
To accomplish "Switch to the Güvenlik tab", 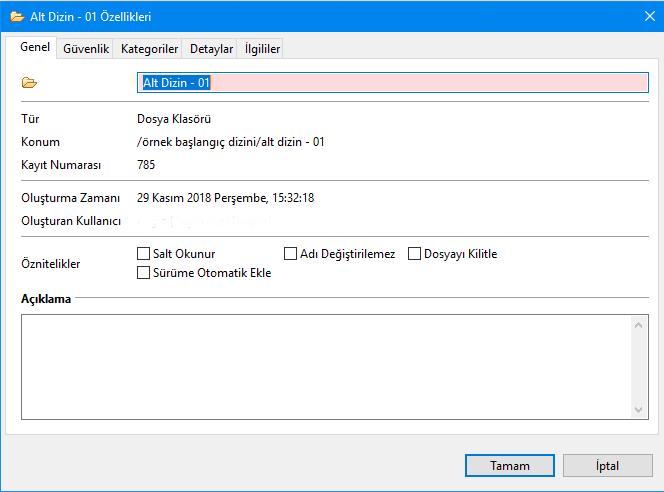I will (86, 48).
